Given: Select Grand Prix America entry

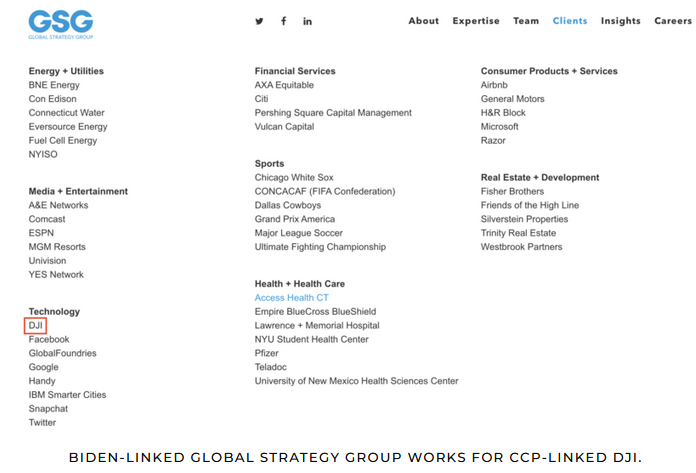Looking at the screenshot, I should (295, 219).
